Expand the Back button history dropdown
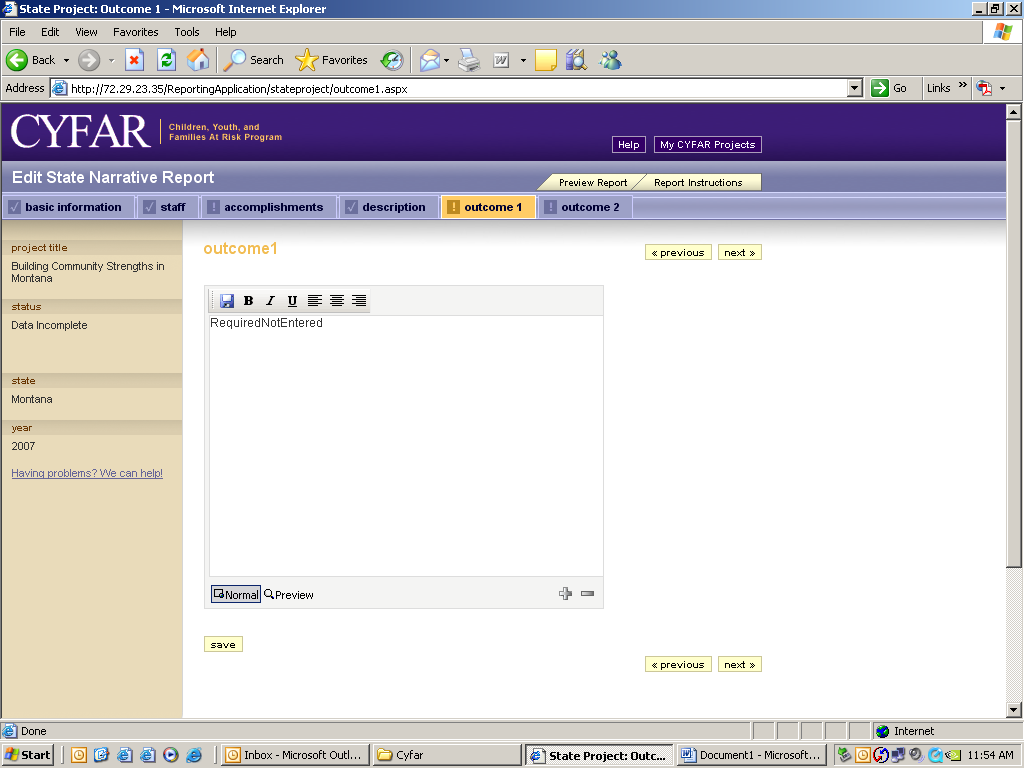This screenshot has height=768, width=1024. tap(67, 60)
